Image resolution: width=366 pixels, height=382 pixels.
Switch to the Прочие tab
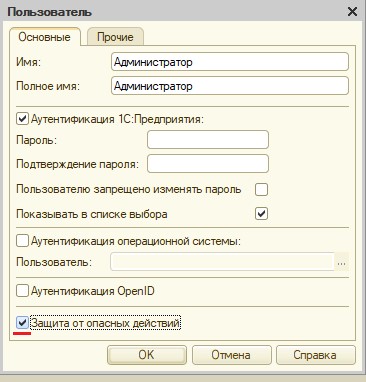point(115,37)
